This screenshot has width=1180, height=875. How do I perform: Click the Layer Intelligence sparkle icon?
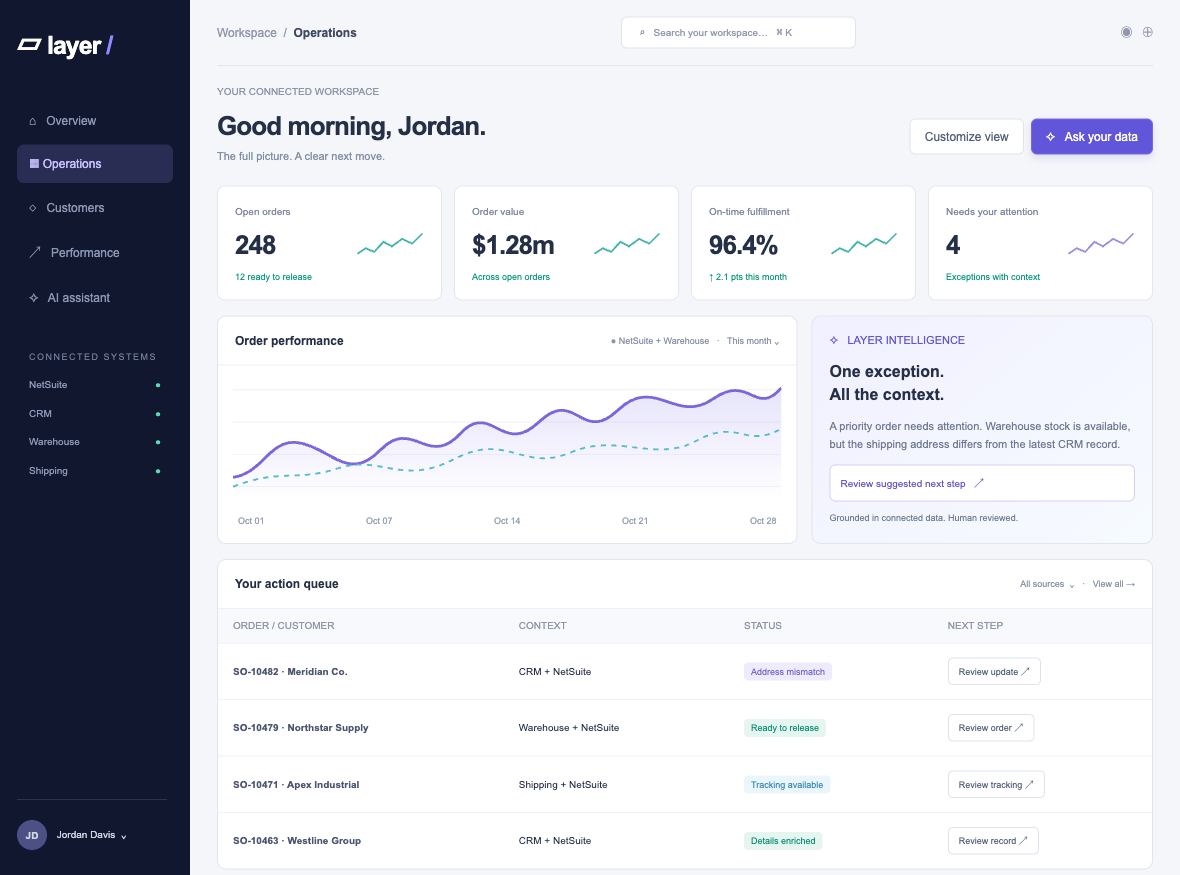pyautogui.click(x=834, y=340)
